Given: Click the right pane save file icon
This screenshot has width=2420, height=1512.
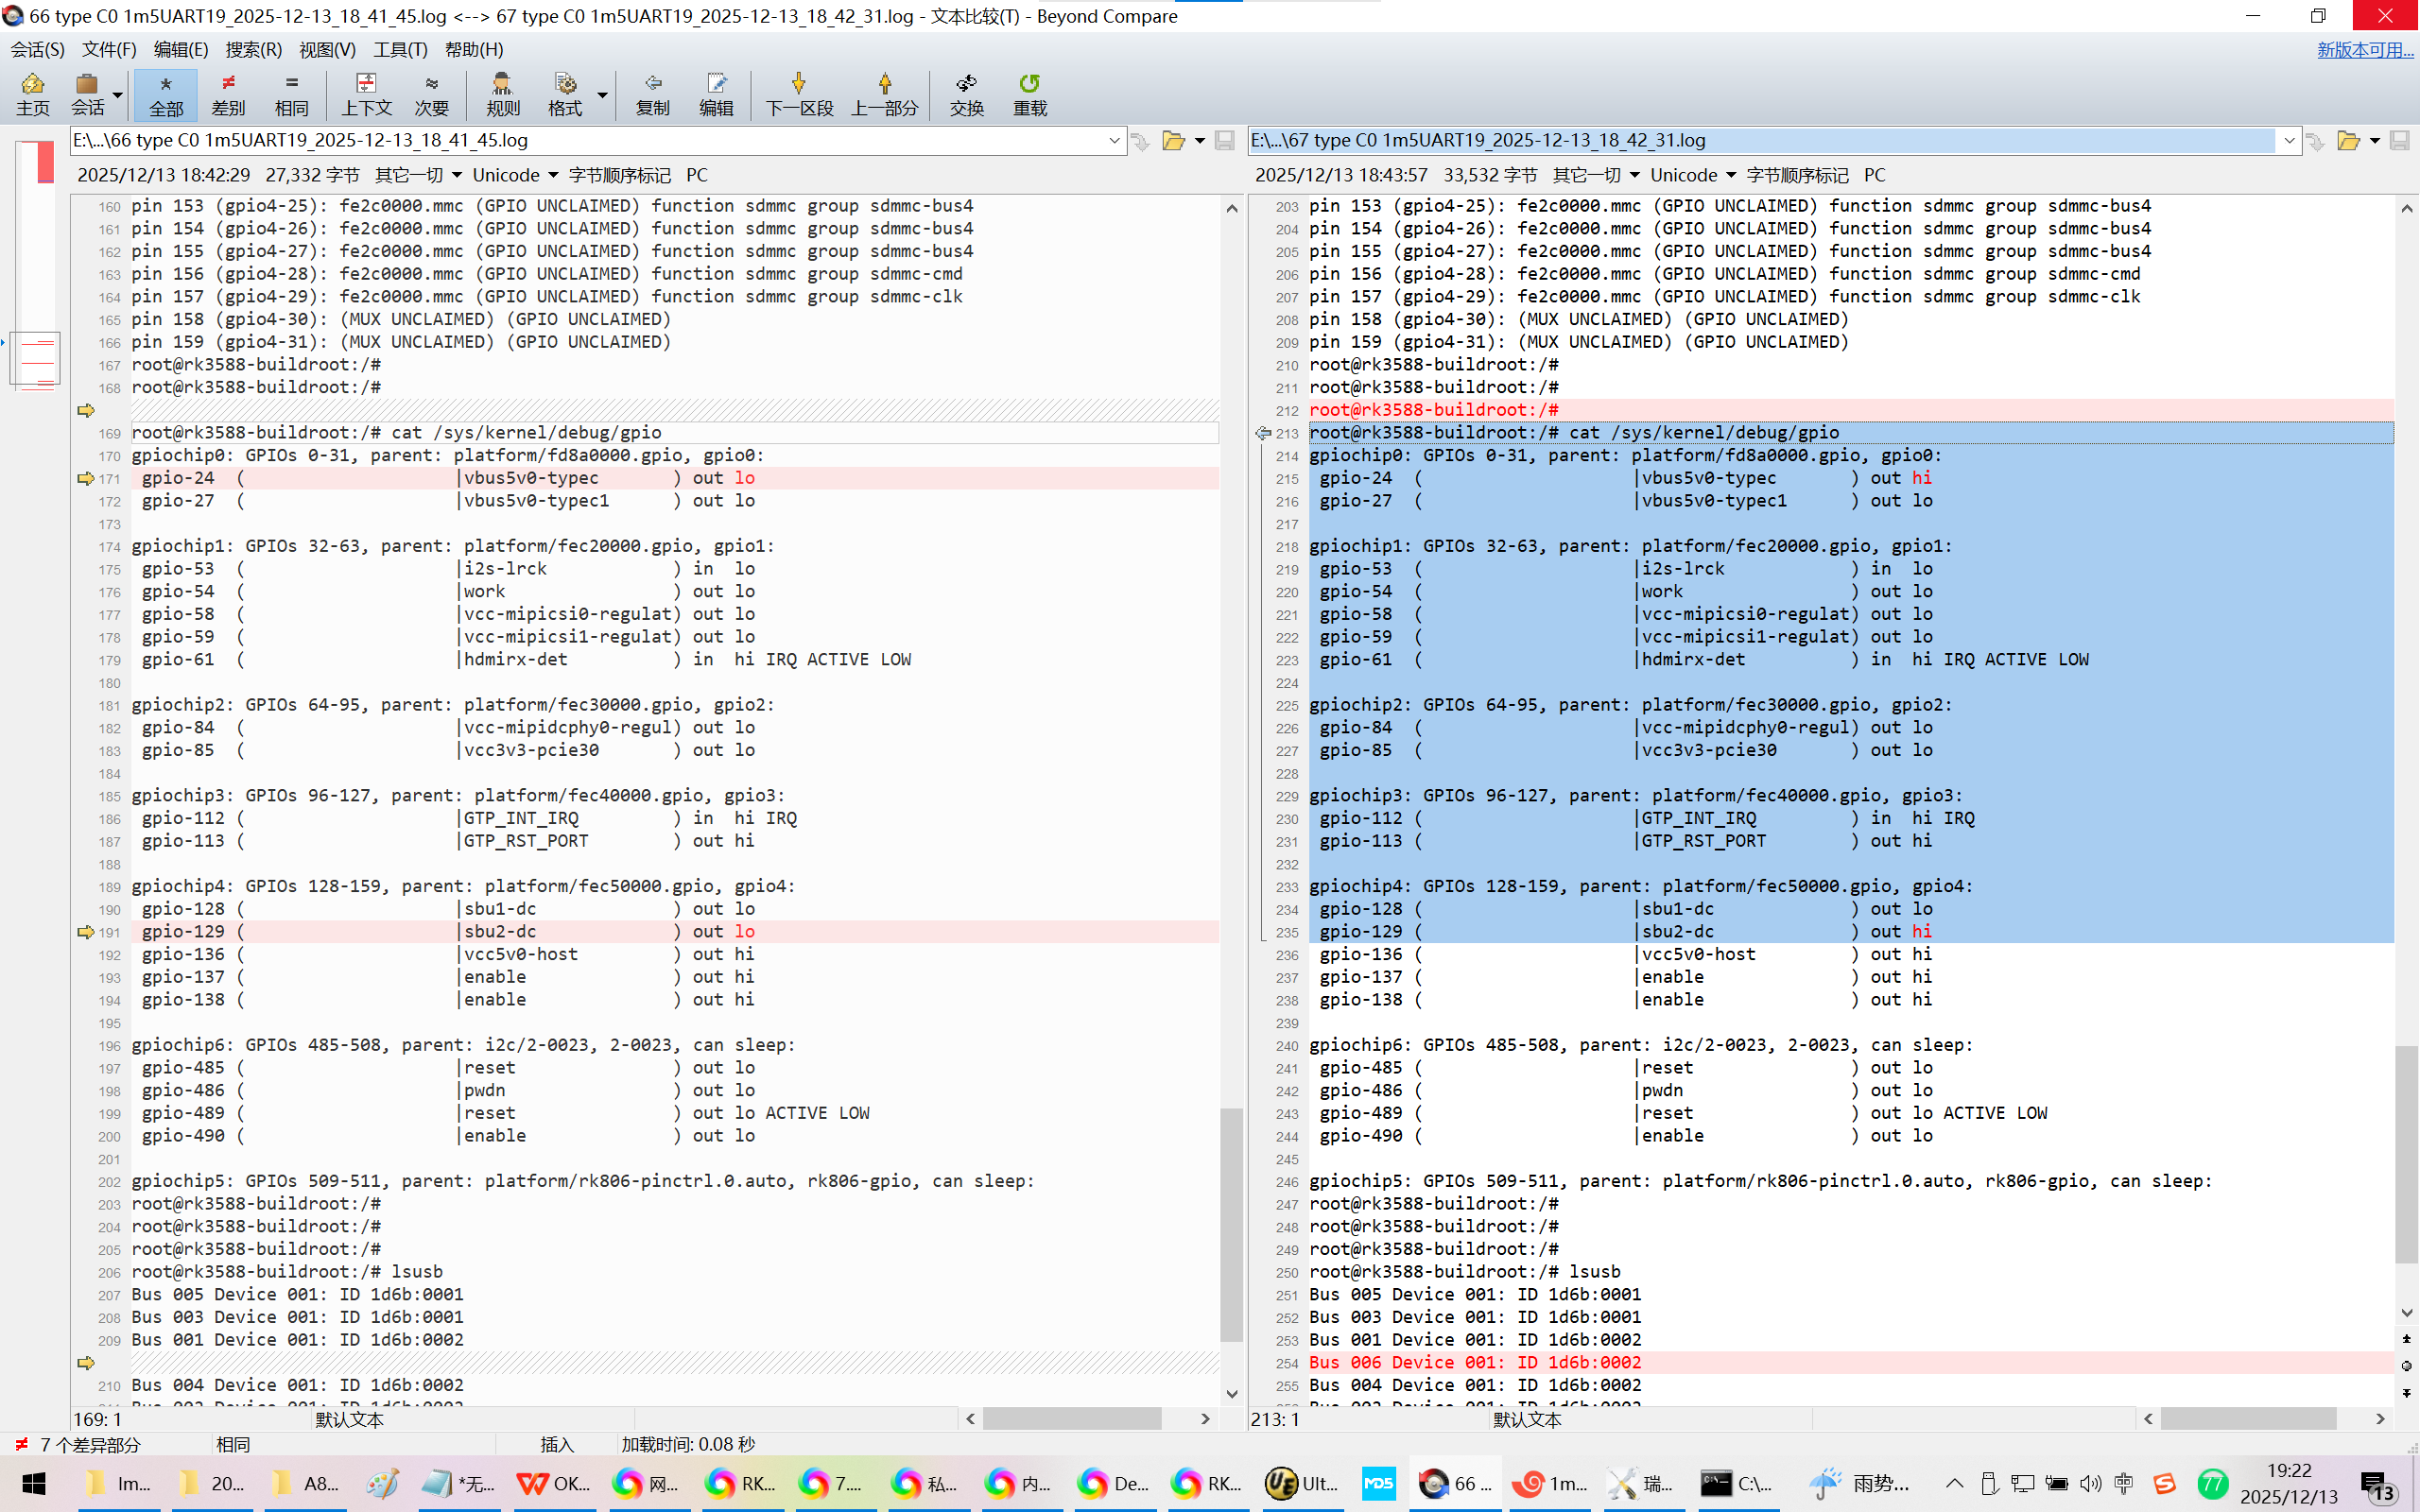Looking at the screenshot, I should [2399, 141].
